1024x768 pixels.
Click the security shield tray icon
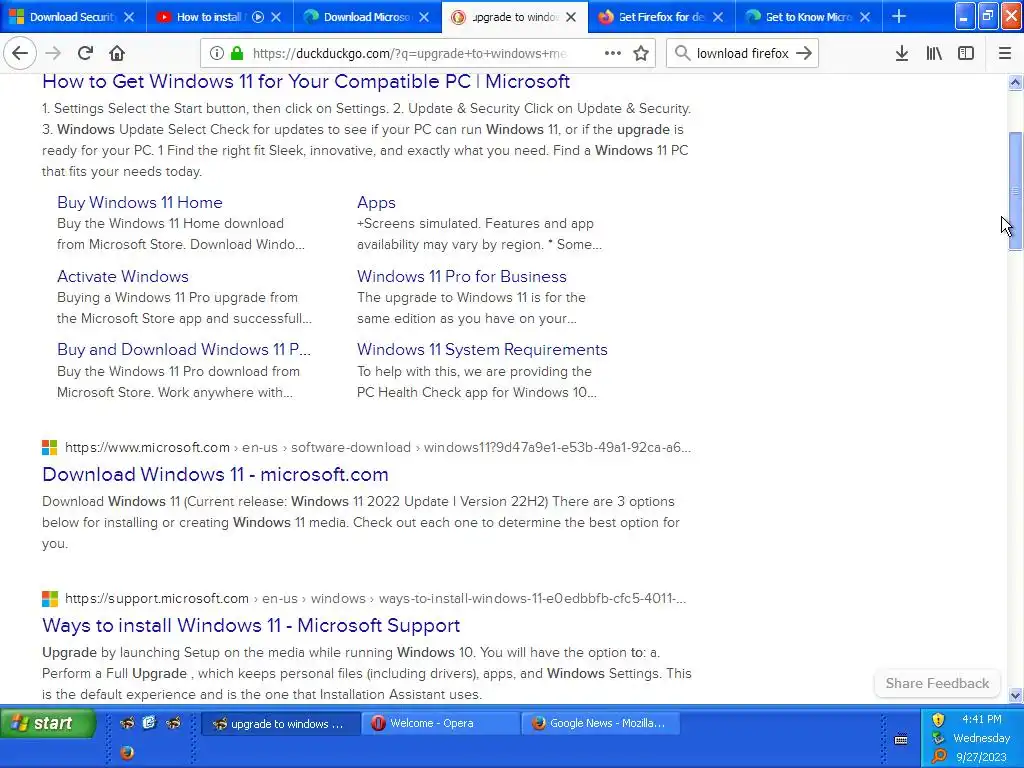coord(939,720)
